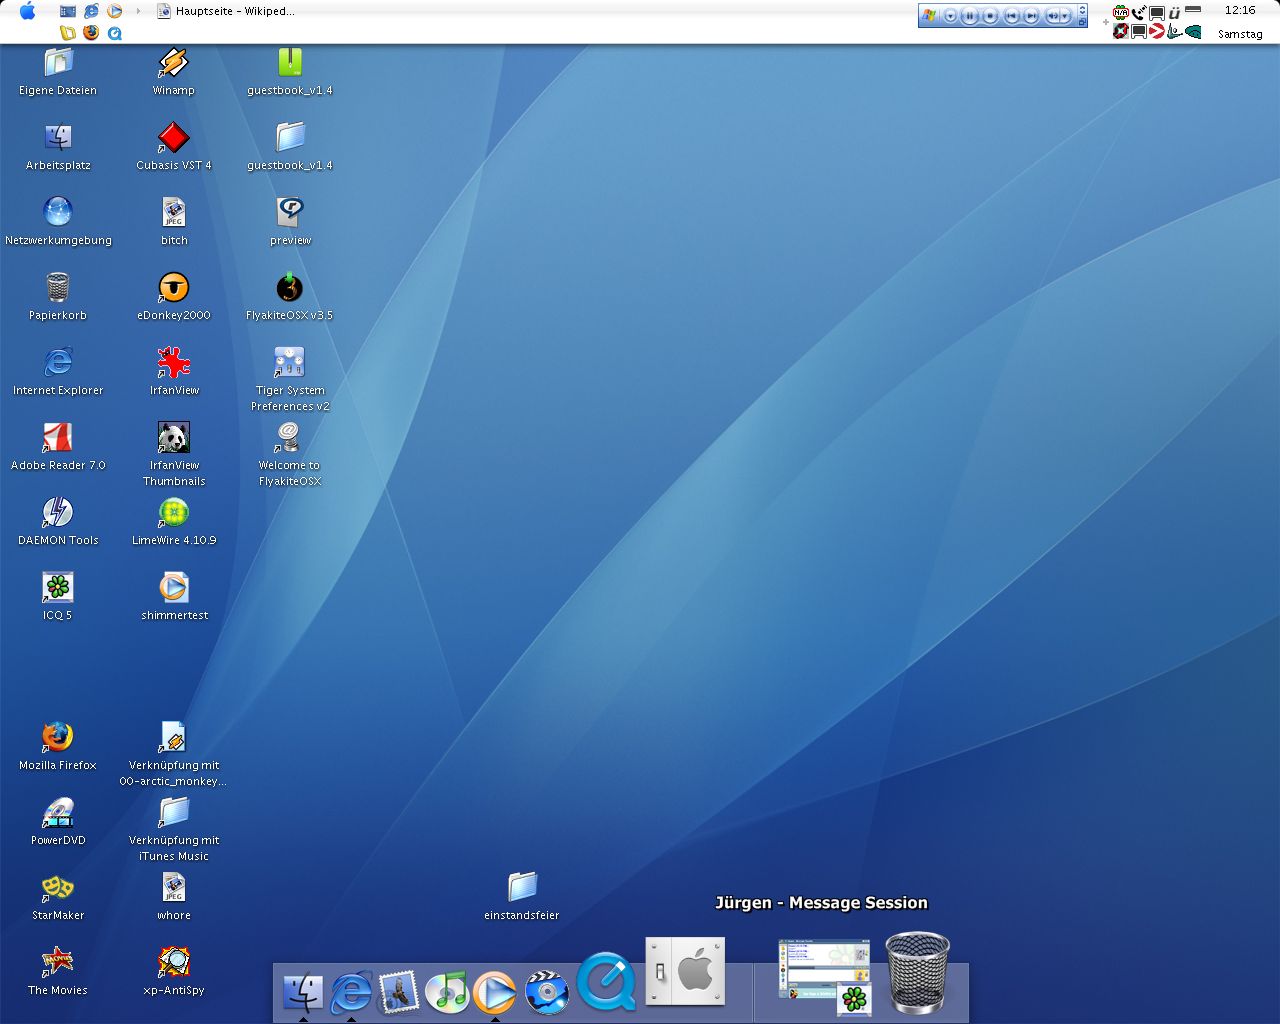Click Internet Explorer in the dock
The width and height of the screenshot is (1280, 1024).
click(350, 992)
